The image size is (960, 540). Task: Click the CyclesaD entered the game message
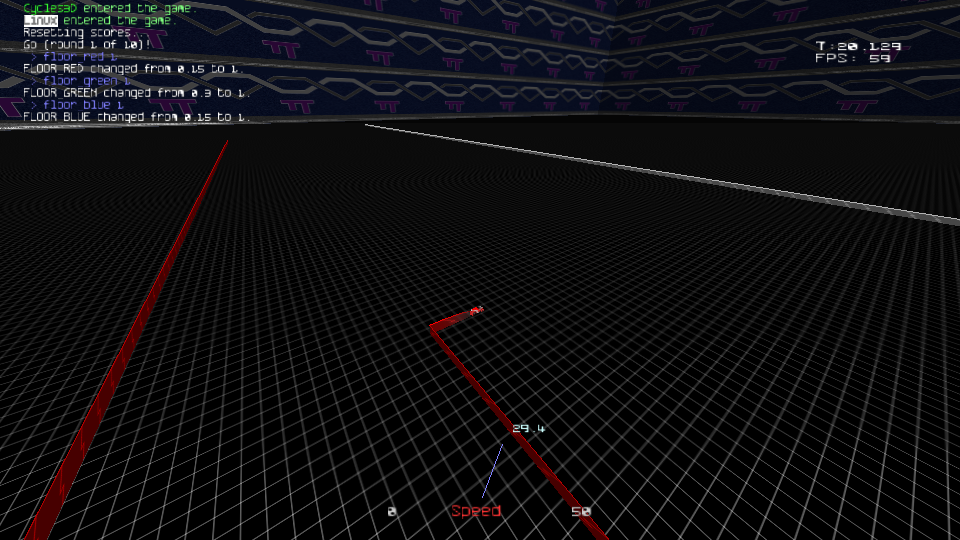108,8
